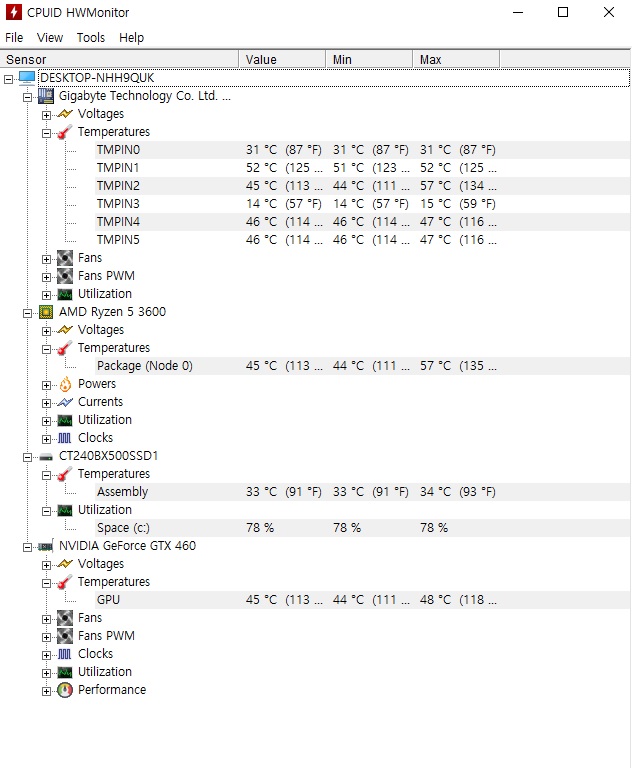
Task: Collapse the AMD Ryzen 5 3600 node
Action: click(x=27, y=313)
